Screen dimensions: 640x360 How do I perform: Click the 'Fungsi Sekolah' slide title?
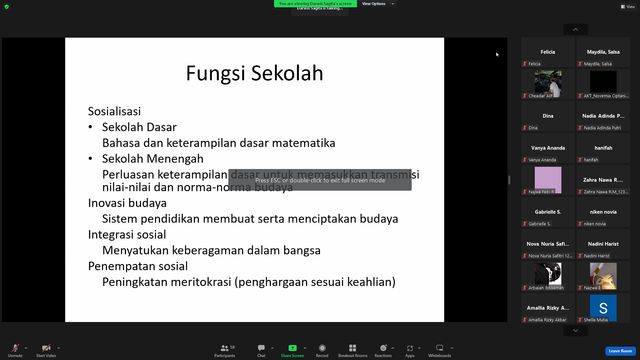tap(254, 73)
